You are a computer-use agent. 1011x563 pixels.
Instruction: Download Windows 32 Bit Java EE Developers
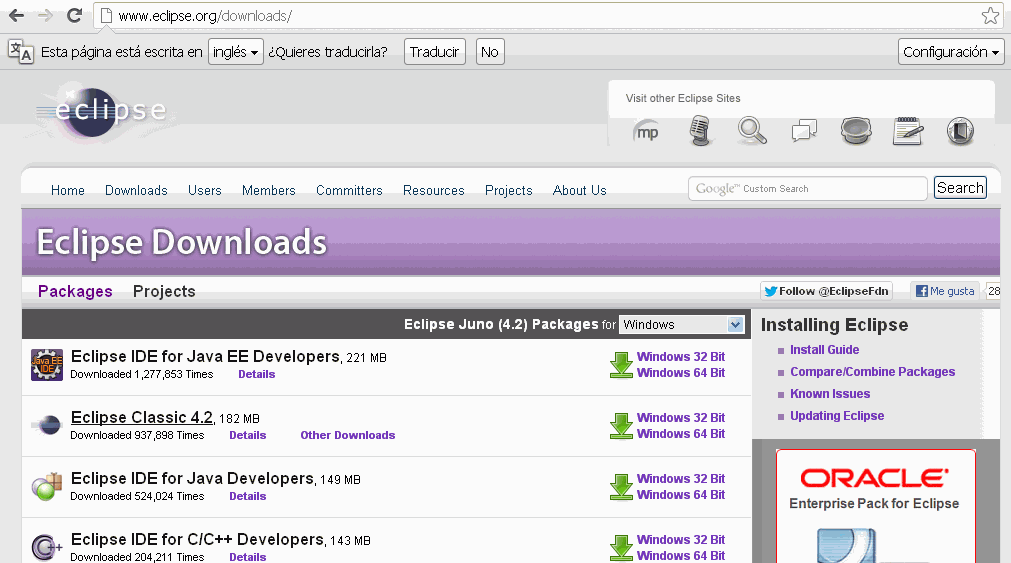tap(681, 357)
